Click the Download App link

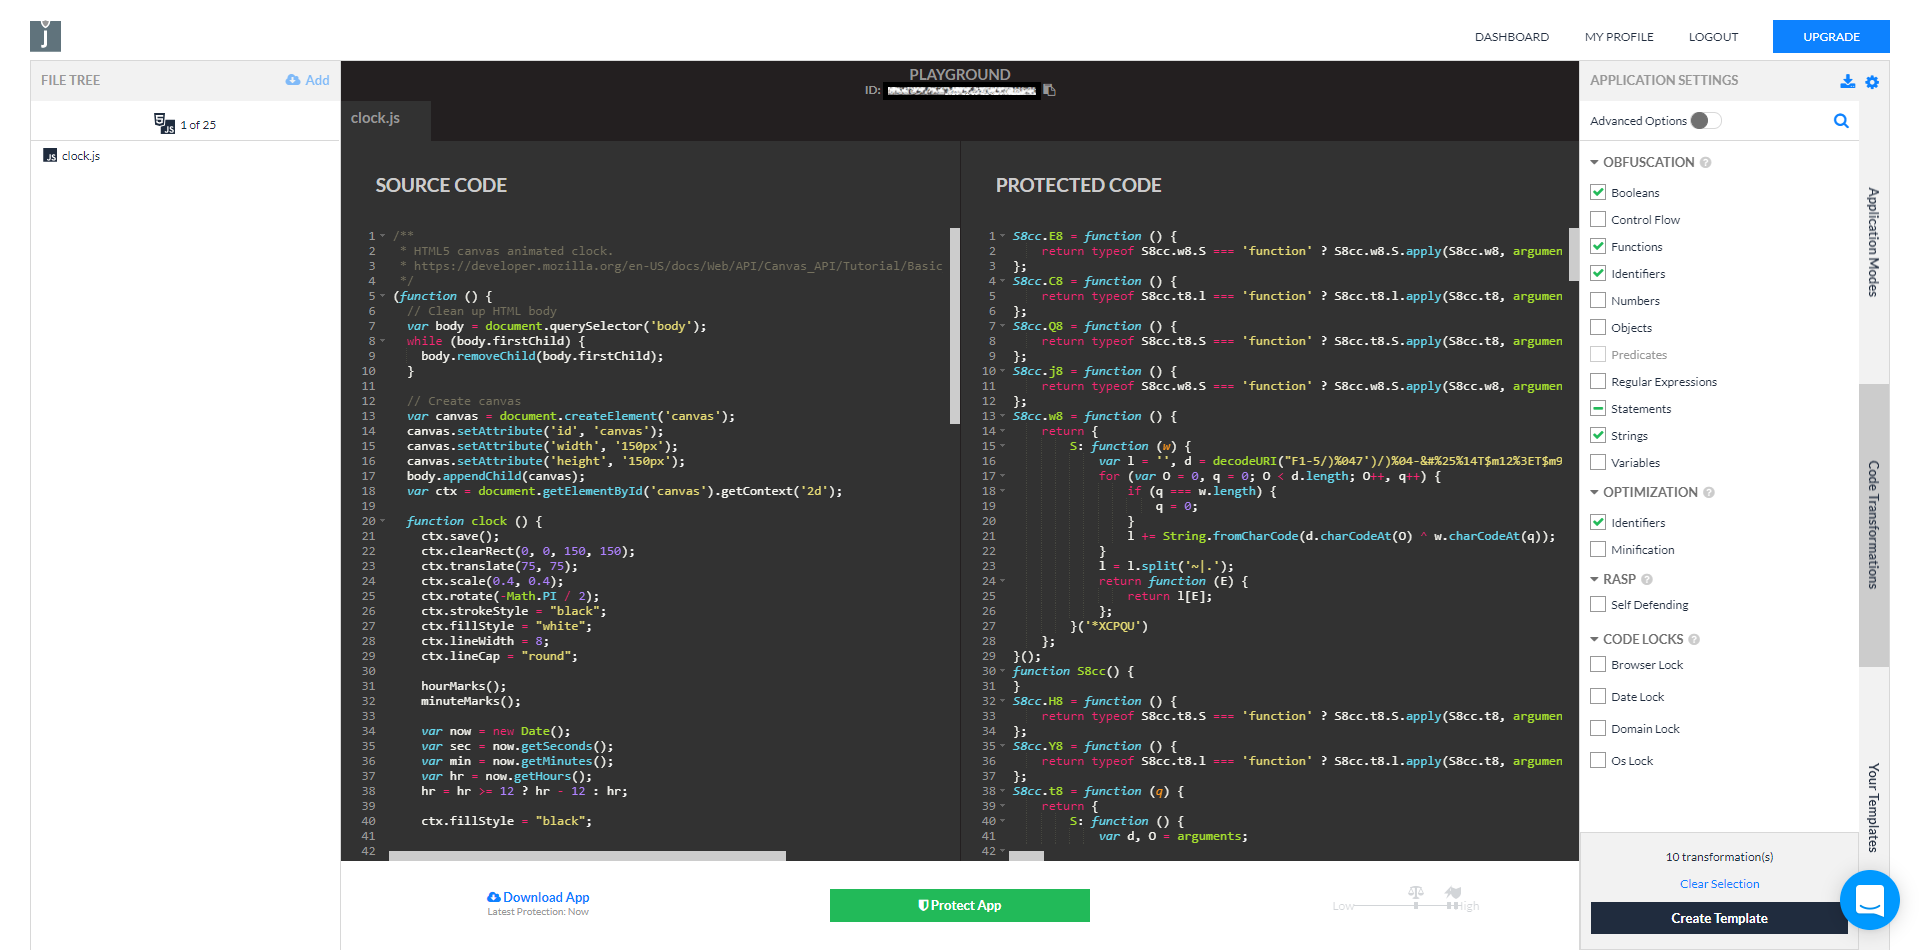[x=538, y=897]
